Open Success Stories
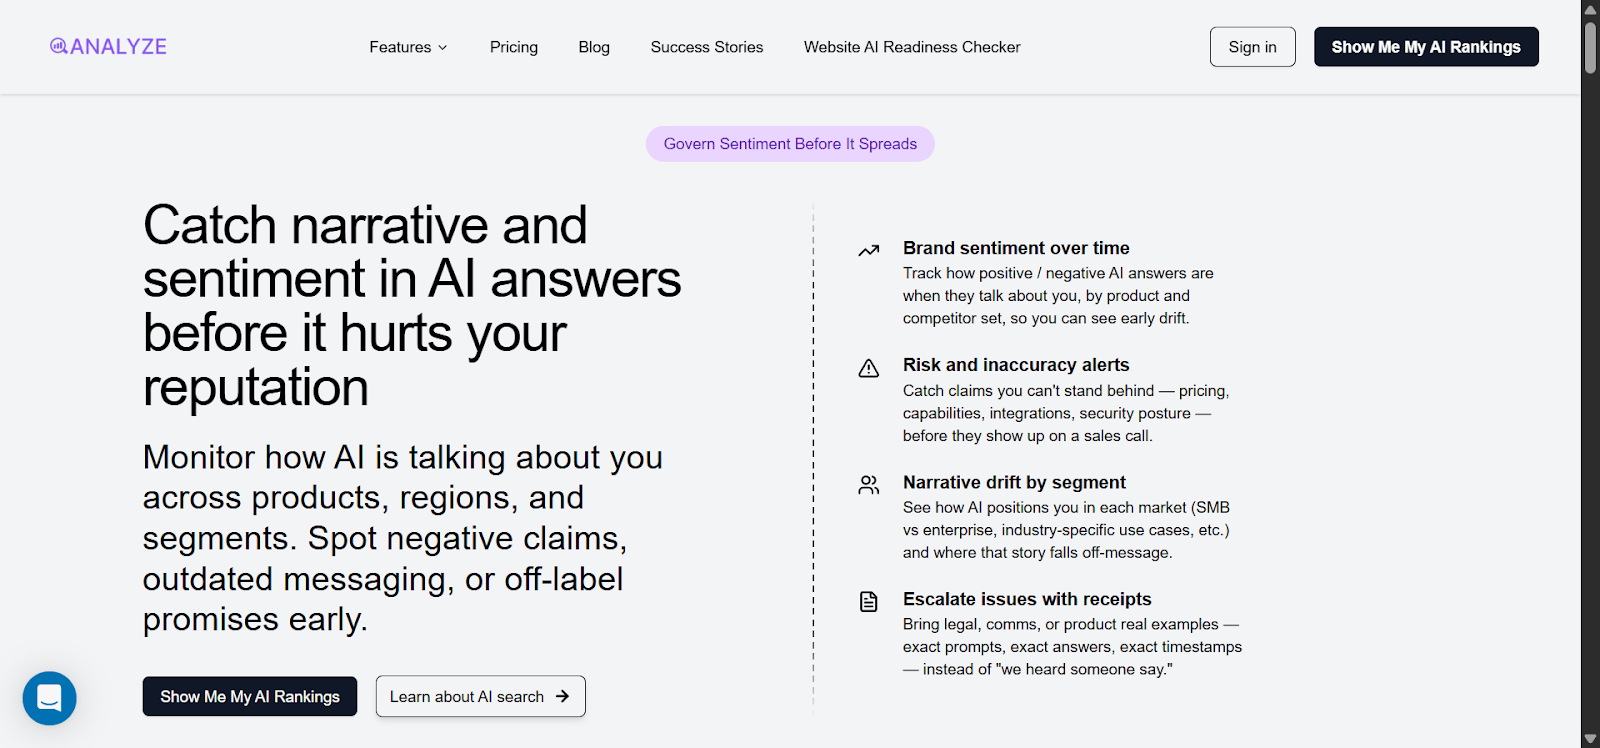Image resolution: width=1600 pixels, height=748 pixels. click(706, 46)
